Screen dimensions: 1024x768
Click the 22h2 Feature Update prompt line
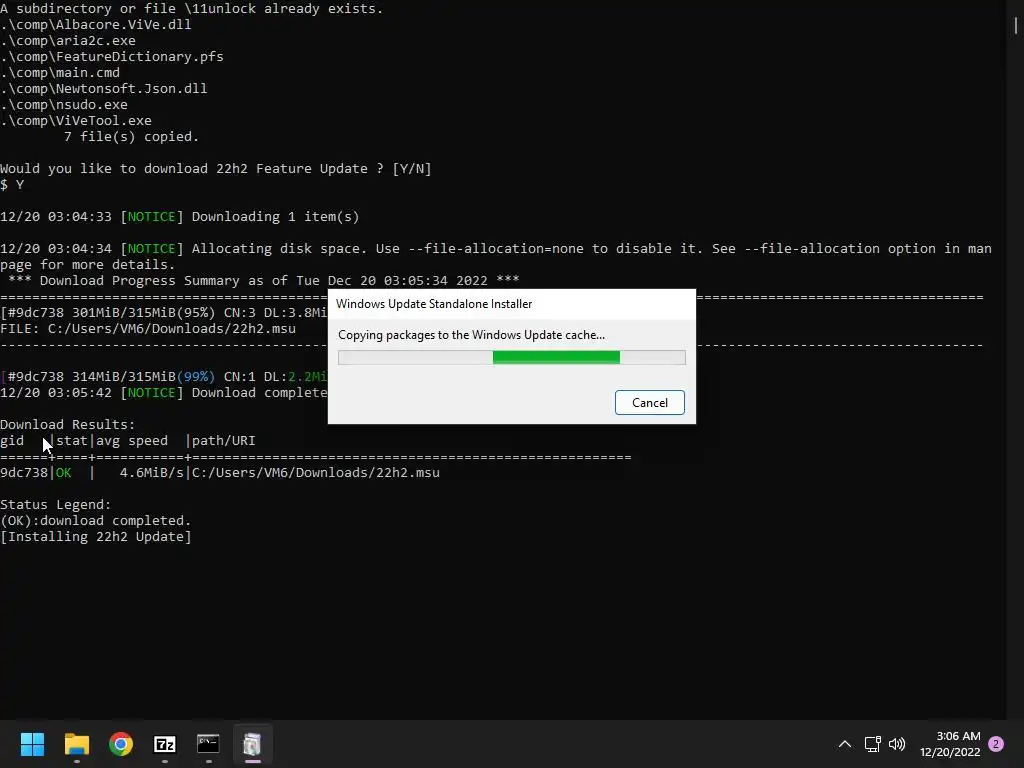point(216,168)
